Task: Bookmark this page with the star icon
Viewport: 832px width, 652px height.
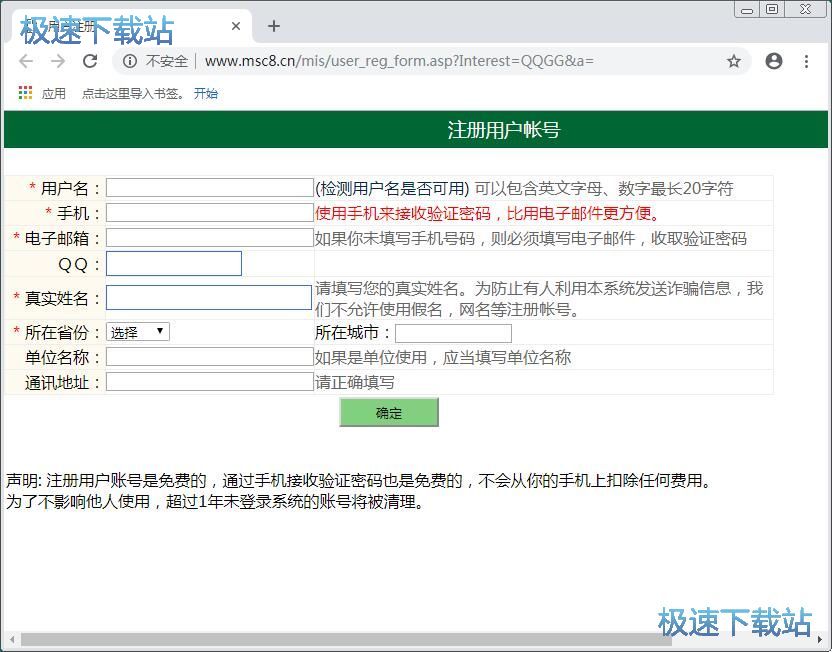Action: tap(734, 62)
